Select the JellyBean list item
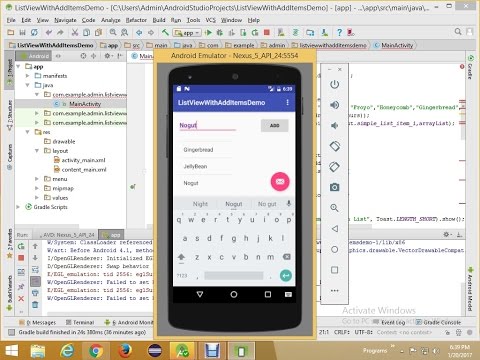Image resolution: width=480 pixels, height=360 pixels. coord(204,166)
